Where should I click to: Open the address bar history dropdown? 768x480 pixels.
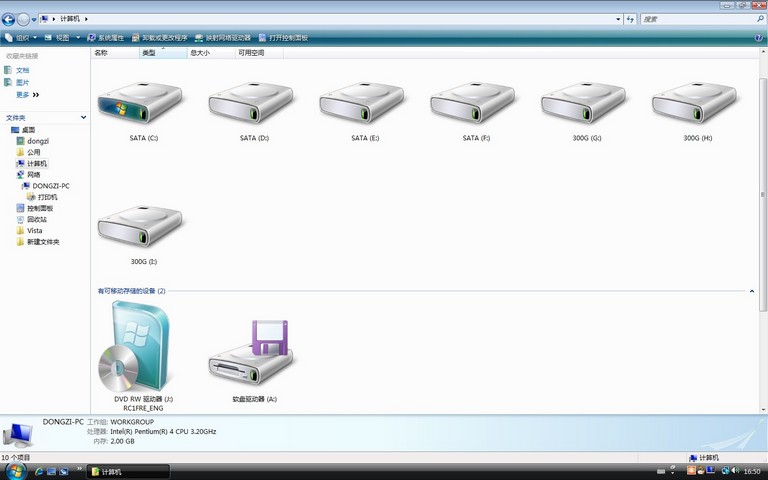click(x=618, y=19)
